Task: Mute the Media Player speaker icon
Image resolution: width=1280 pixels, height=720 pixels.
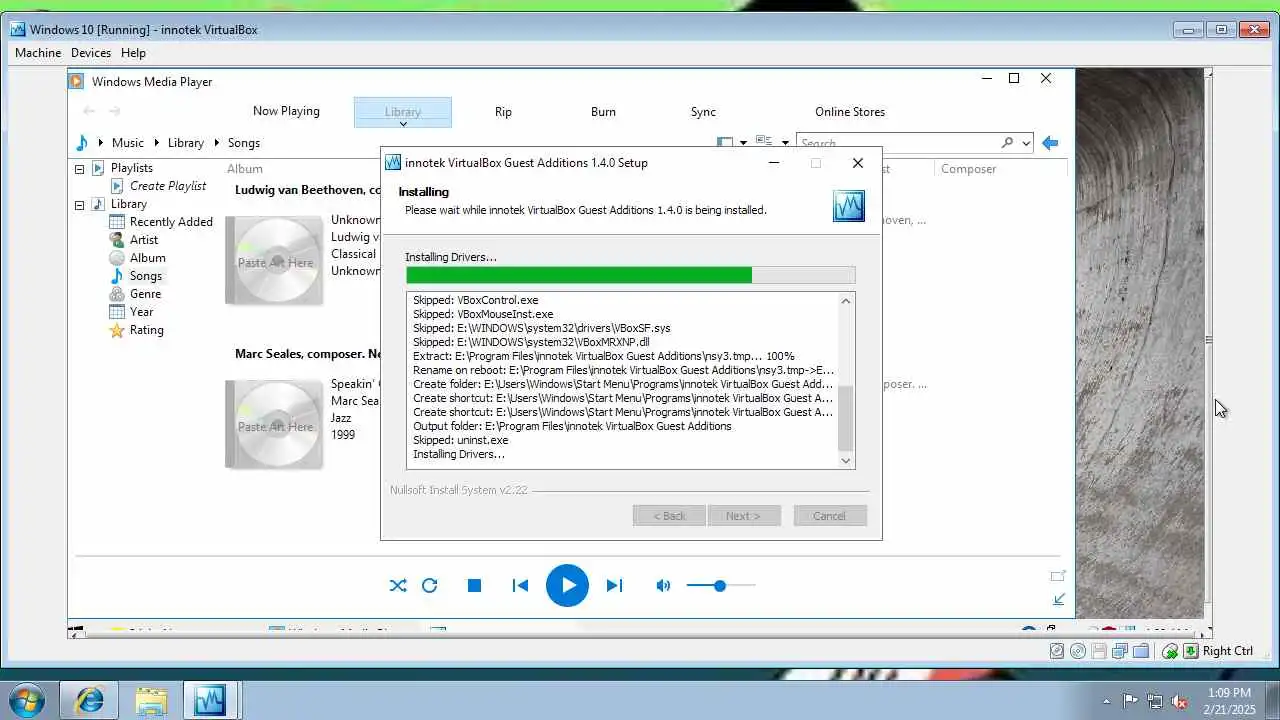Action: [x=663, y=586]
